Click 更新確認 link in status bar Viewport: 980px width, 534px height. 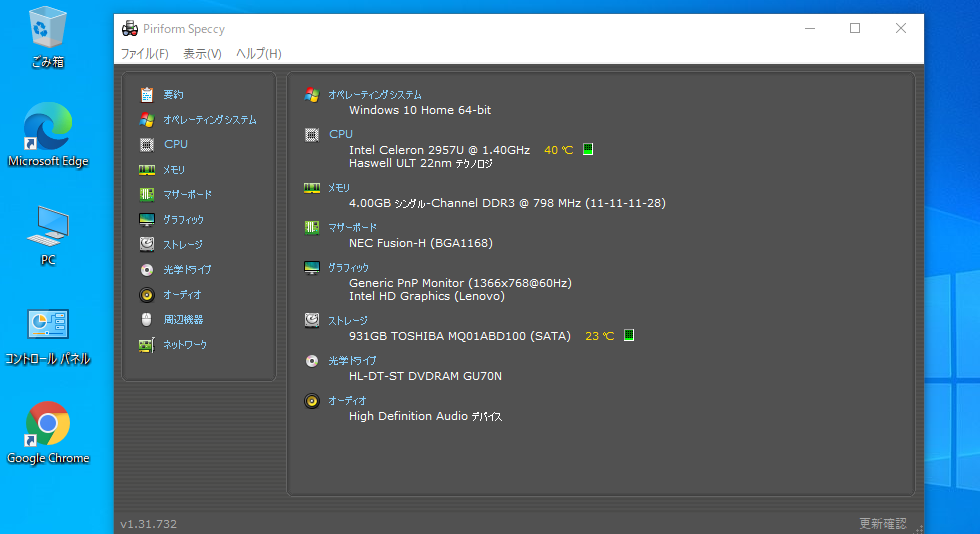coord(882,523)
